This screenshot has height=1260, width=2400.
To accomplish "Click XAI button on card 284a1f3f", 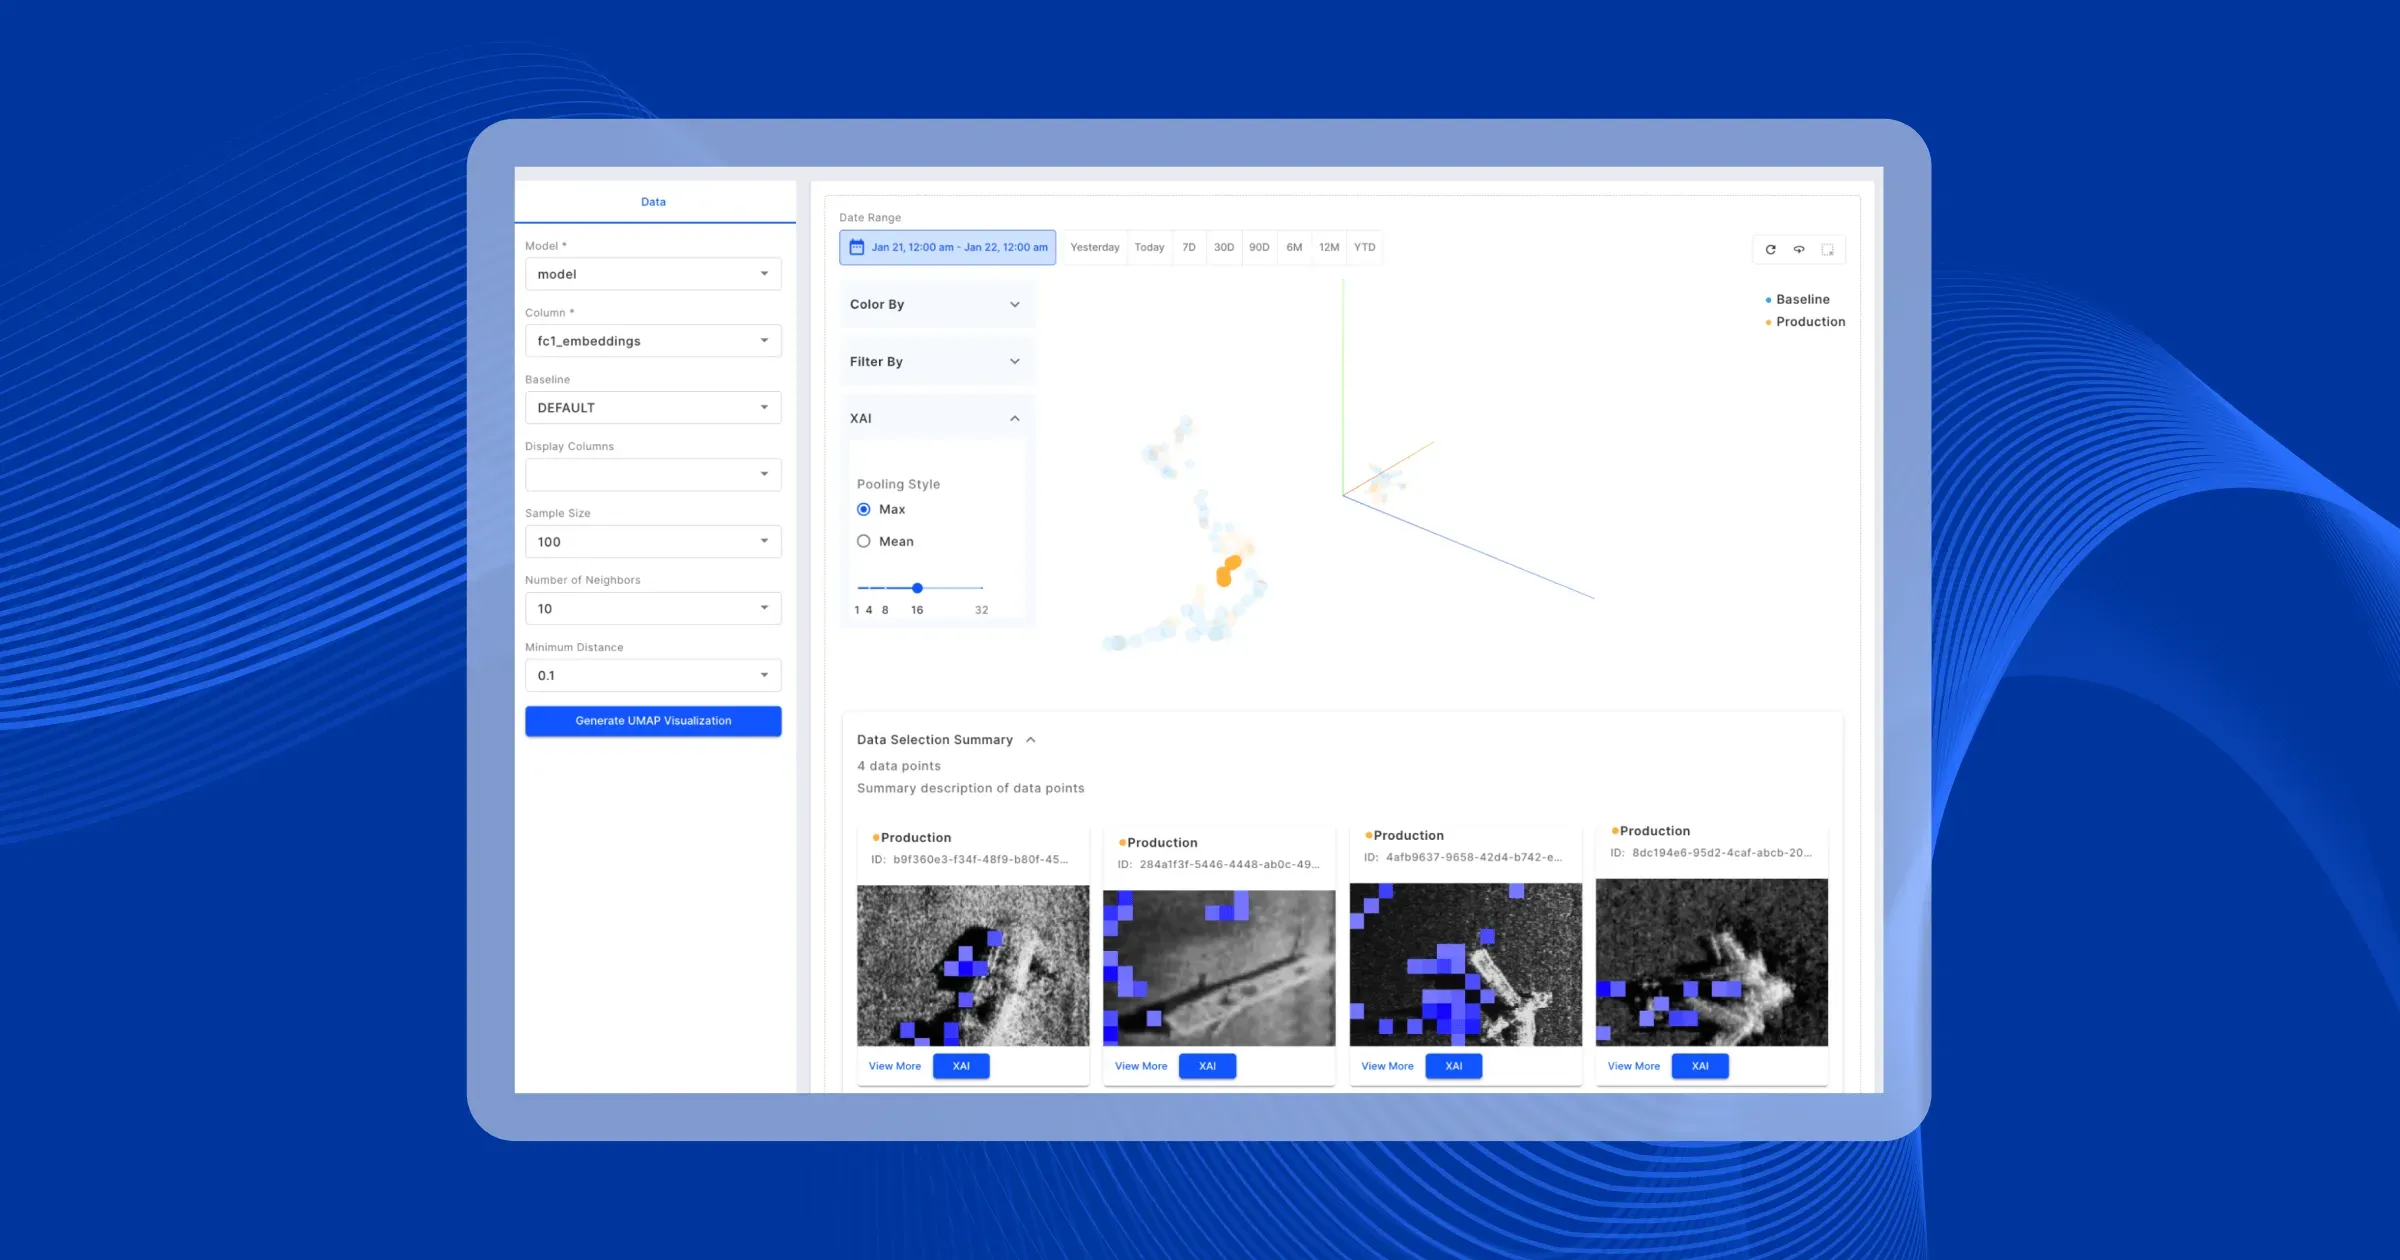I will (1207, 1066).
